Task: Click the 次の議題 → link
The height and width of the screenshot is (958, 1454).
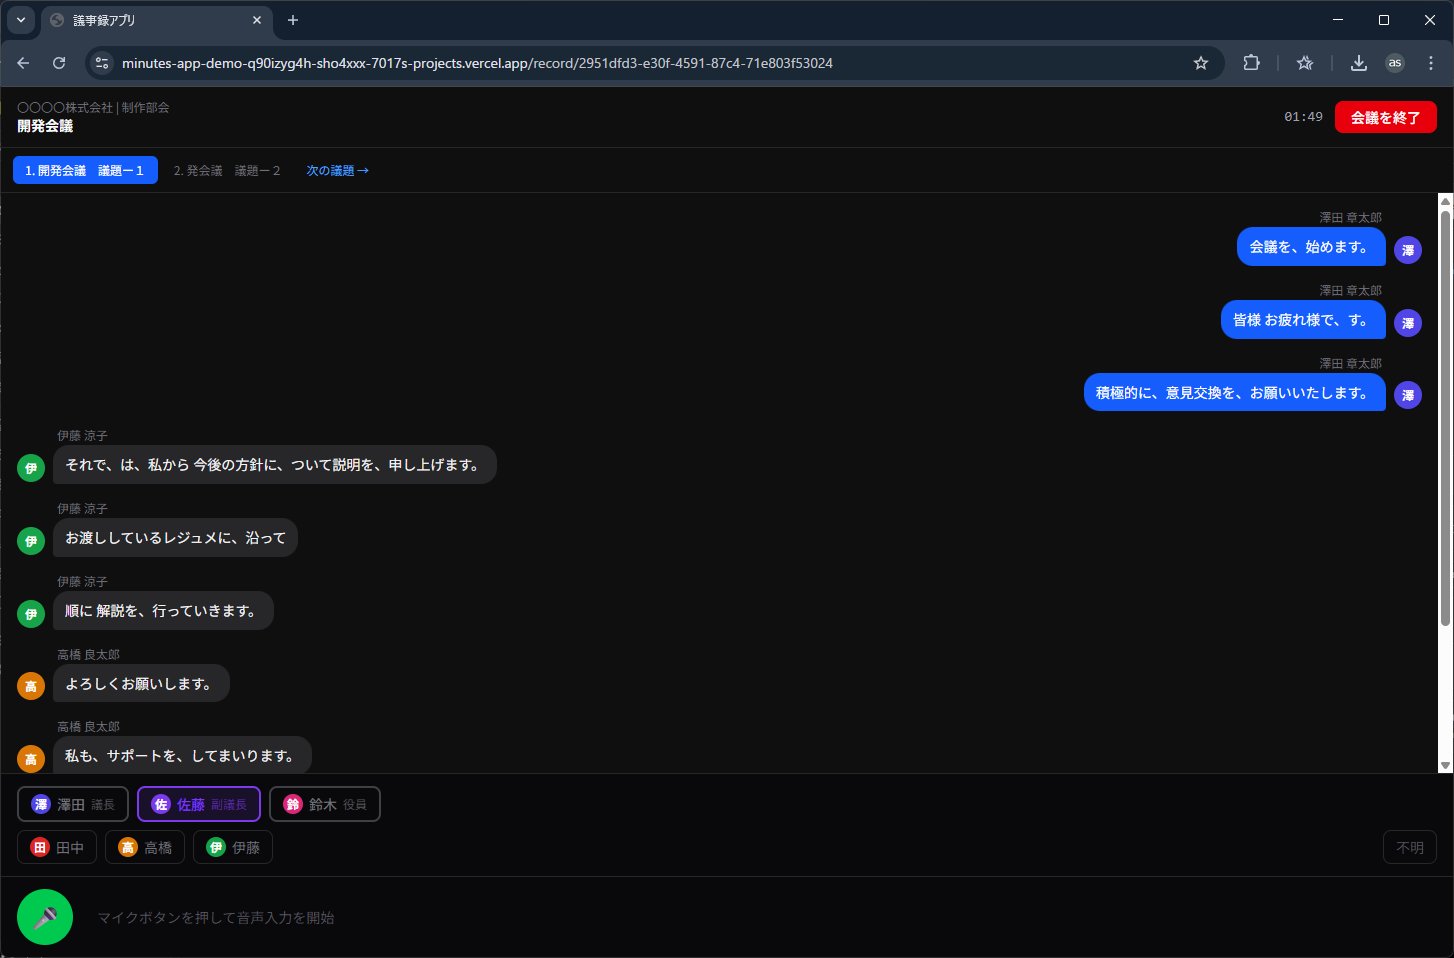Action: [337, 171]
